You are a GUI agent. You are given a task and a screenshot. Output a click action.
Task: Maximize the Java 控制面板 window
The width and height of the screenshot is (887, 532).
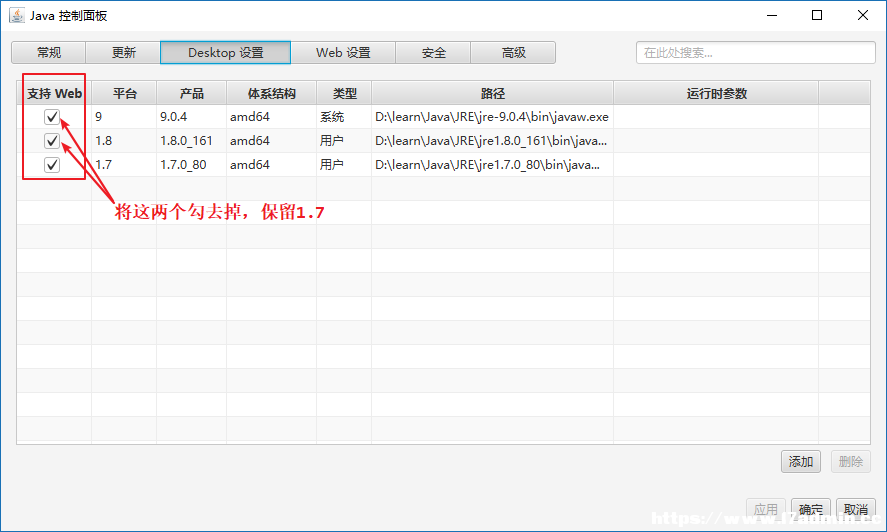[817, 15]
